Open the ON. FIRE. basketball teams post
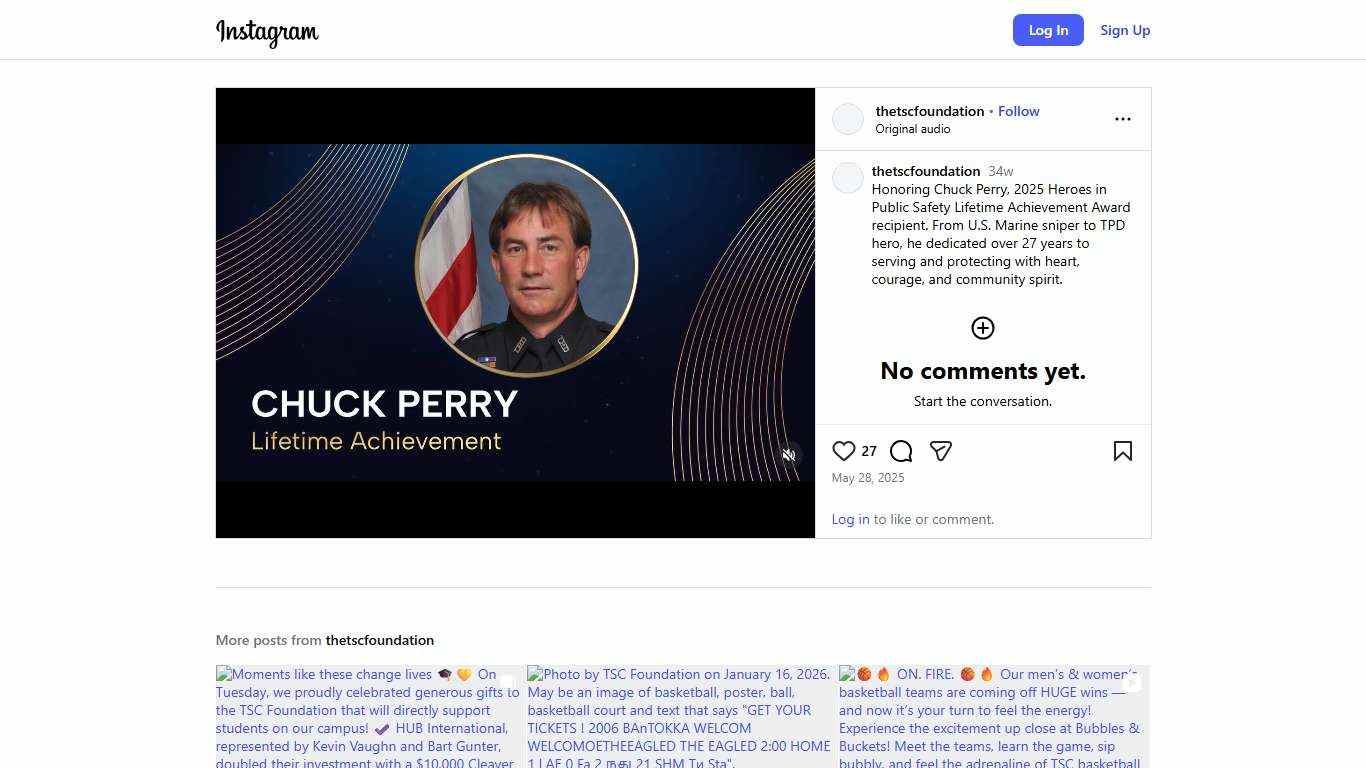The height and width of the screenshot is (768, 1366). (994, 717)
